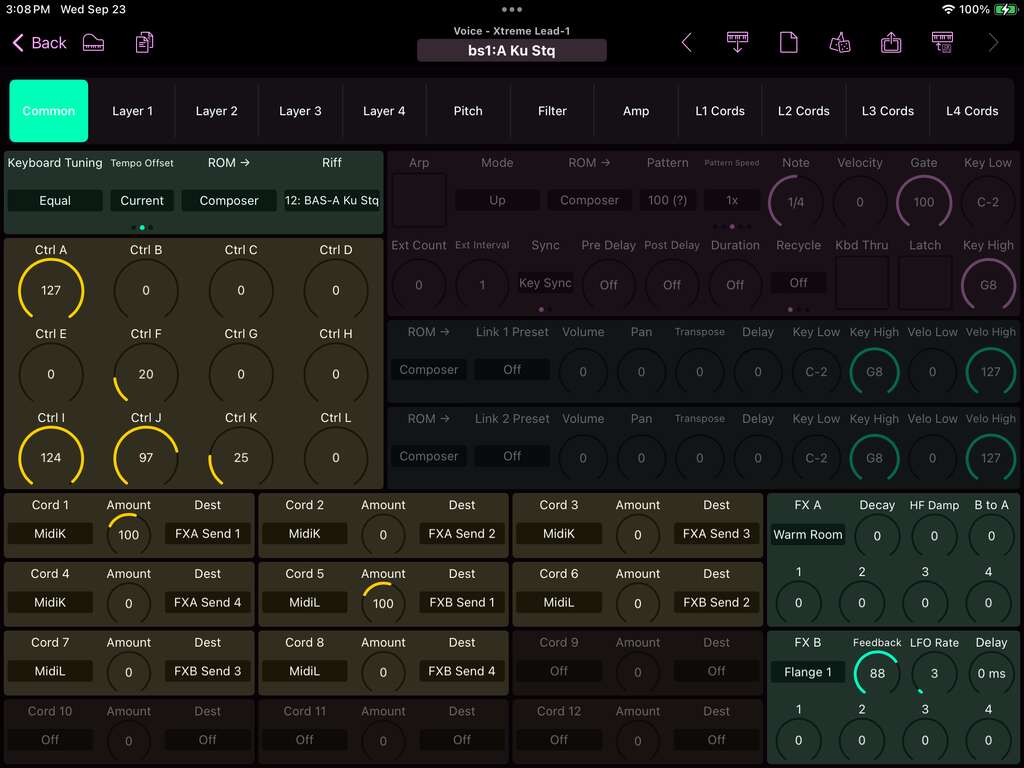Go to previous preset with left chevron
1024x768 pixels.
(686, 43)
